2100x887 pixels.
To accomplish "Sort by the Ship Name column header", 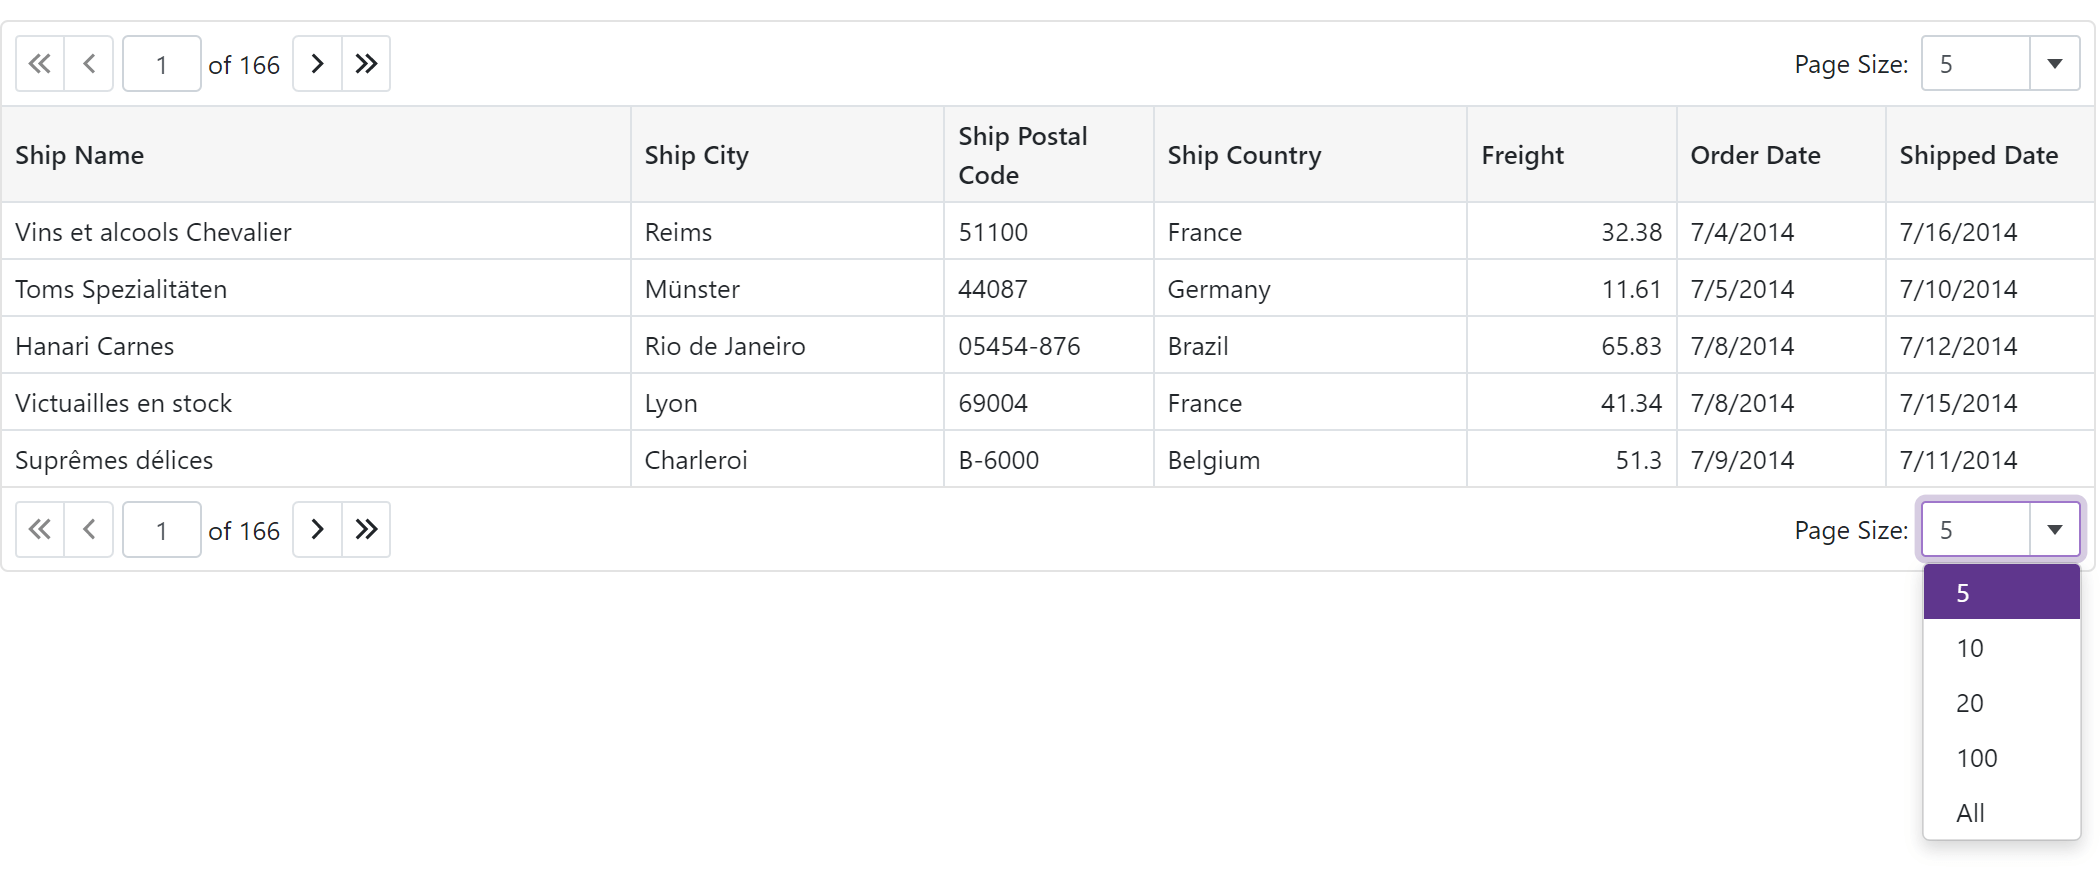I will pyautogui.click(x=80, y=155).
